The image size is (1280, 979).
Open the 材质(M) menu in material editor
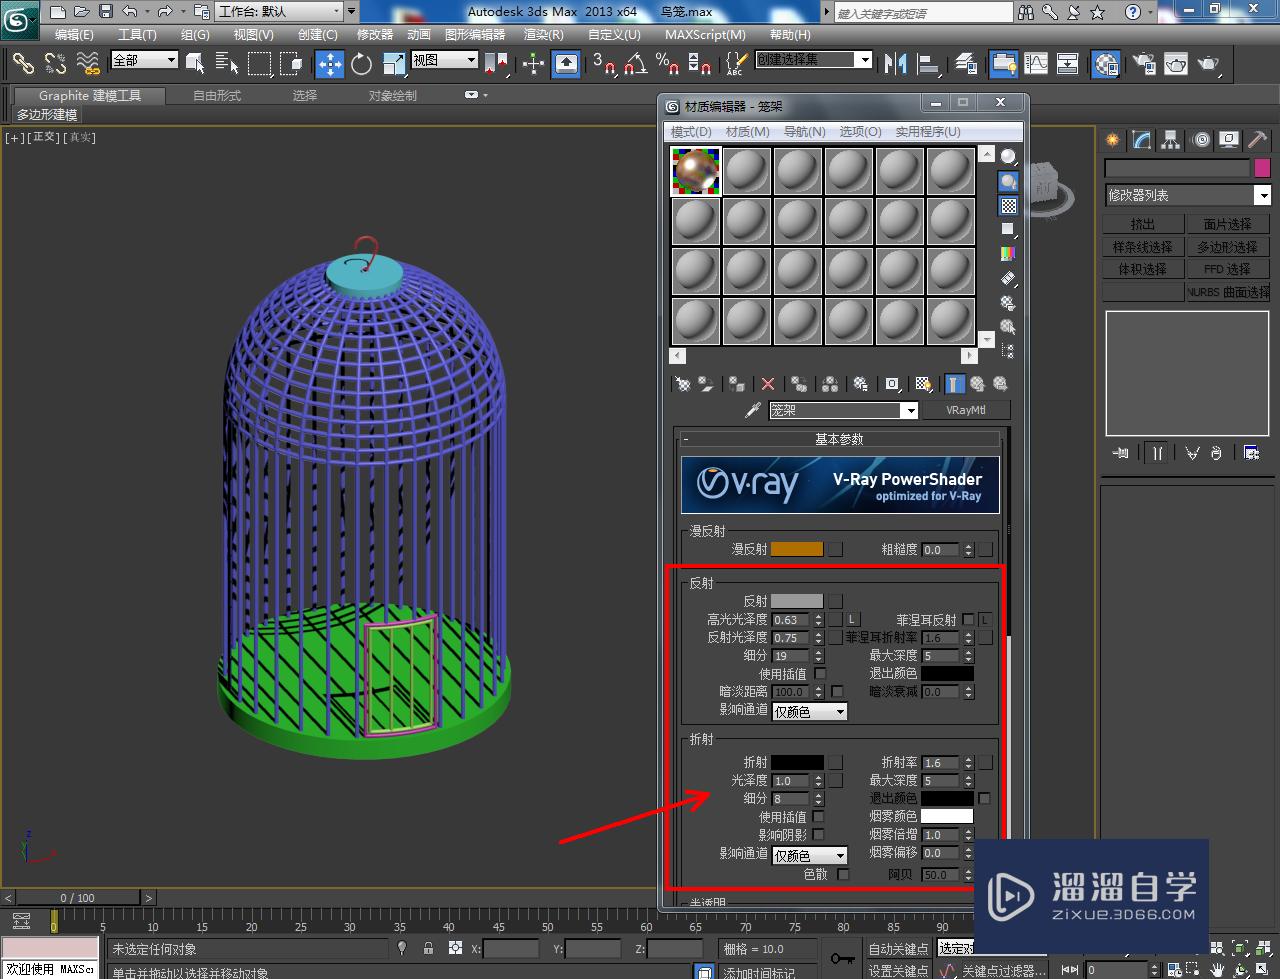[747, 131]
